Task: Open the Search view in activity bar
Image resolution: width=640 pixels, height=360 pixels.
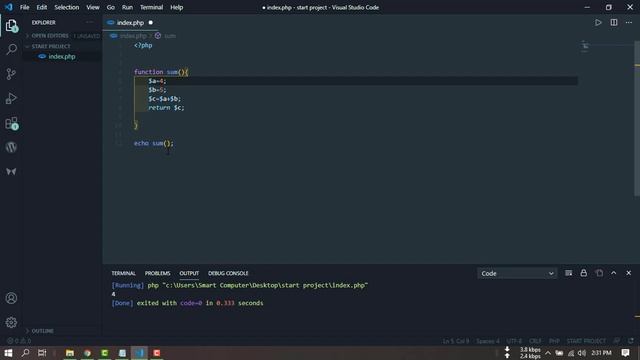Action: pos(11,50)
